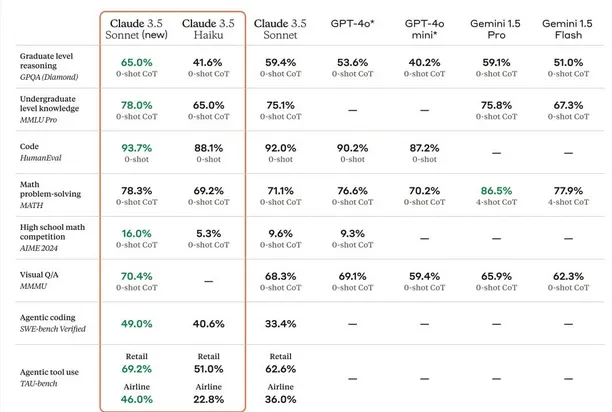Select the High school math competition label
612x412 pixels.
click(x=54, y=234)
